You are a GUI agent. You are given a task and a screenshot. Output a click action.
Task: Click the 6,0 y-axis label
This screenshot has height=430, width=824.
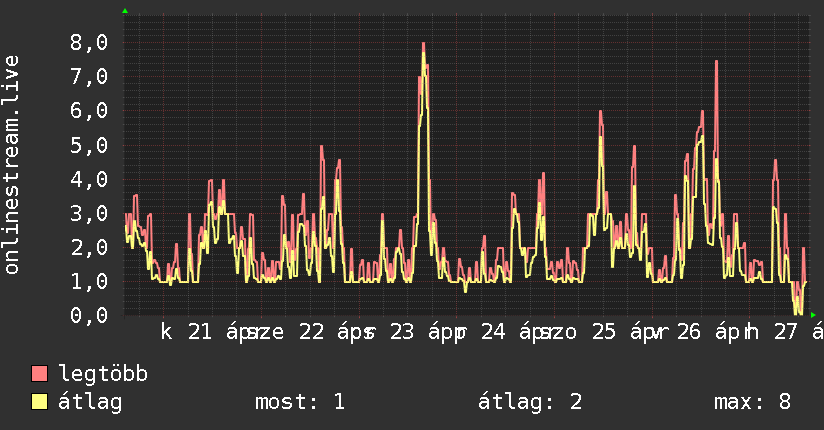coord(89,111)
